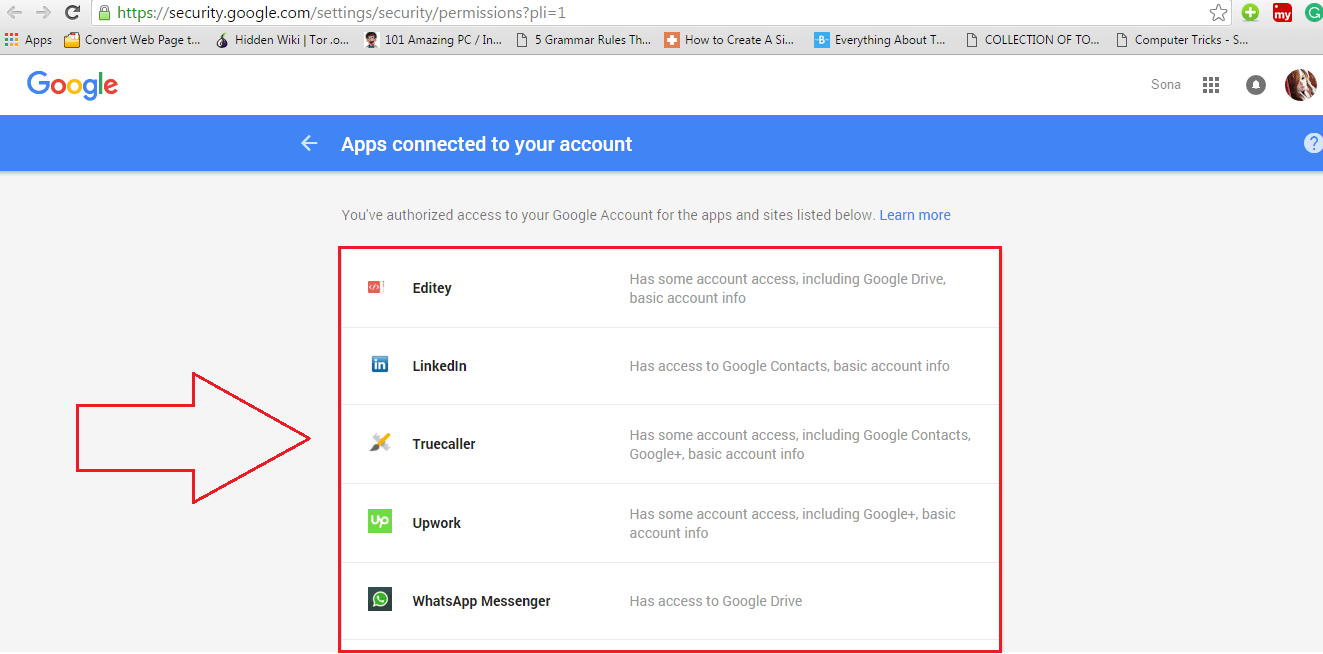Open help question mark icon
Image resolution: width=1323 pixels, height=654 pixels.
[1313, 143]
